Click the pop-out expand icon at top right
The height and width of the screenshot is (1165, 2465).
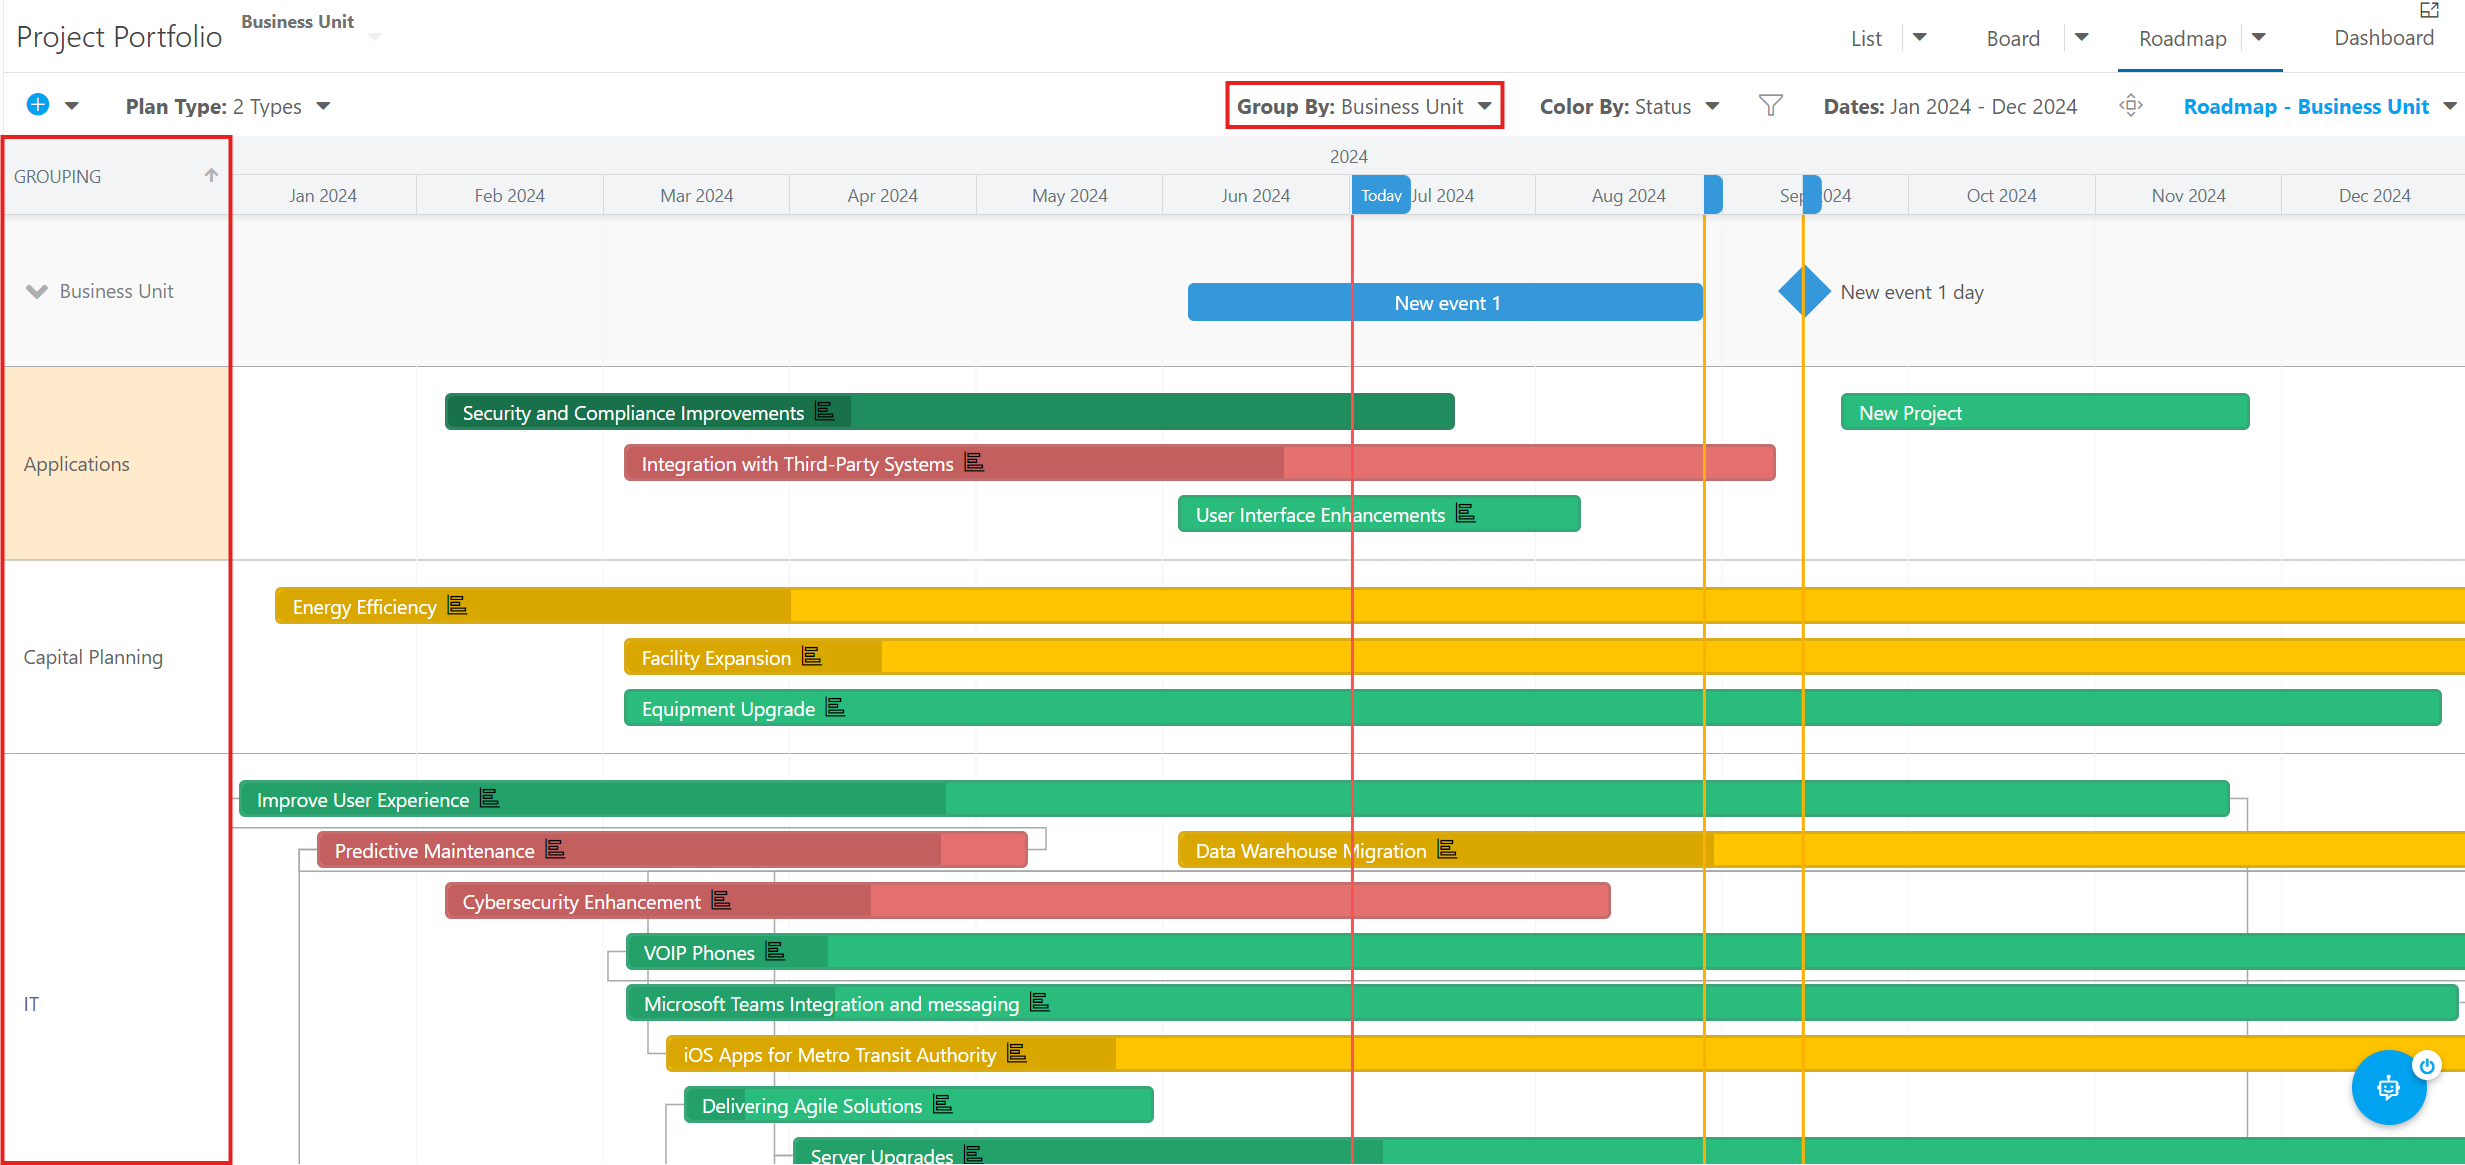point(2429,10)
